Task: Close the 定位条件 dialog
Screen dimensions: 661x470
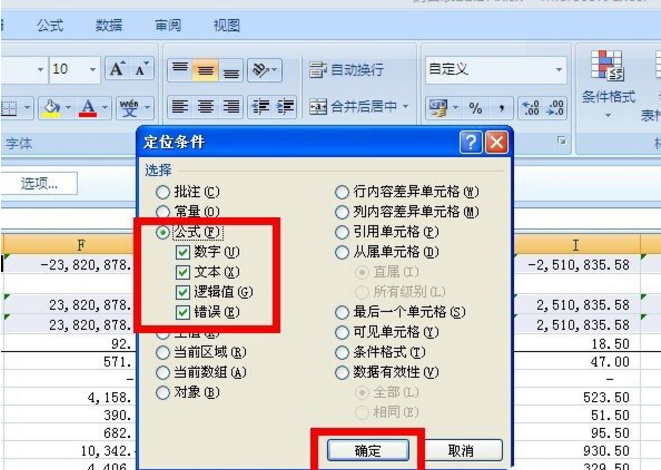Action: tap(497, 142)
